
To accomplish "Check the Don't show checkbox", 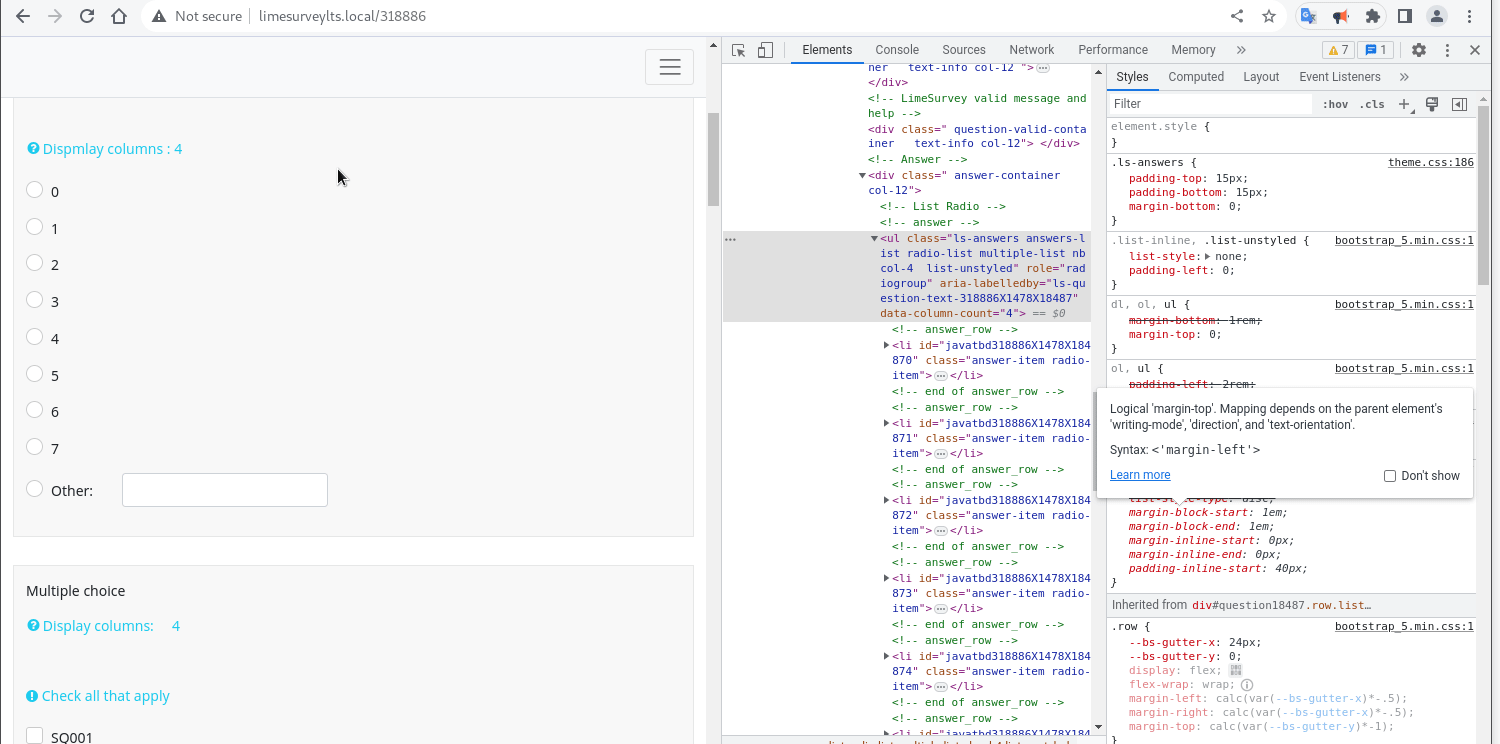I will 1390,476.
